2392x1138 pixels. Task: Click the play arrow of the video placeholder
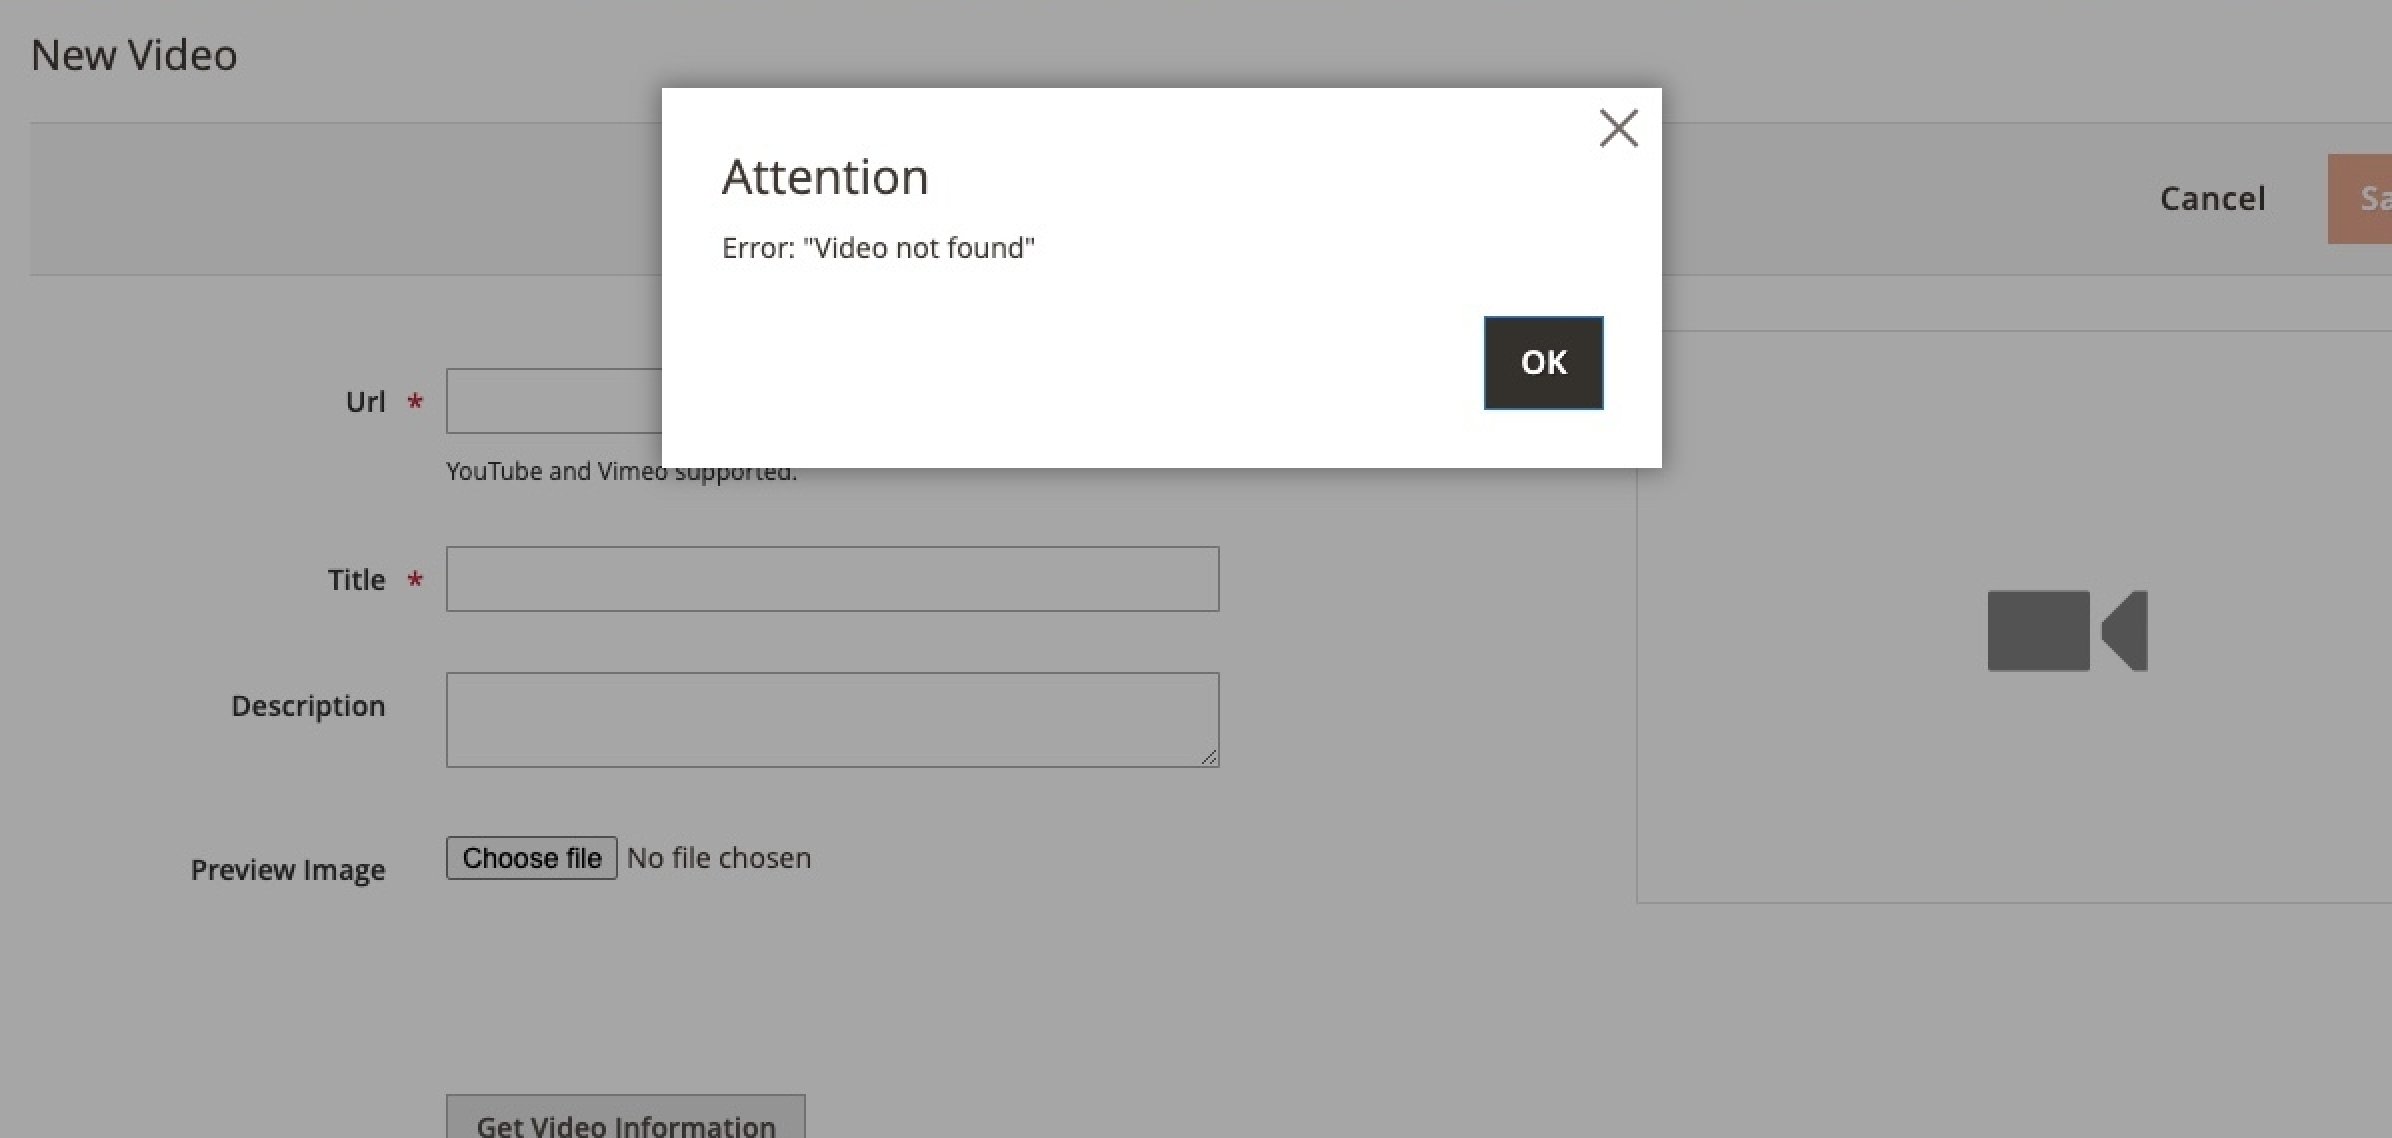(x=2124, y=631)
